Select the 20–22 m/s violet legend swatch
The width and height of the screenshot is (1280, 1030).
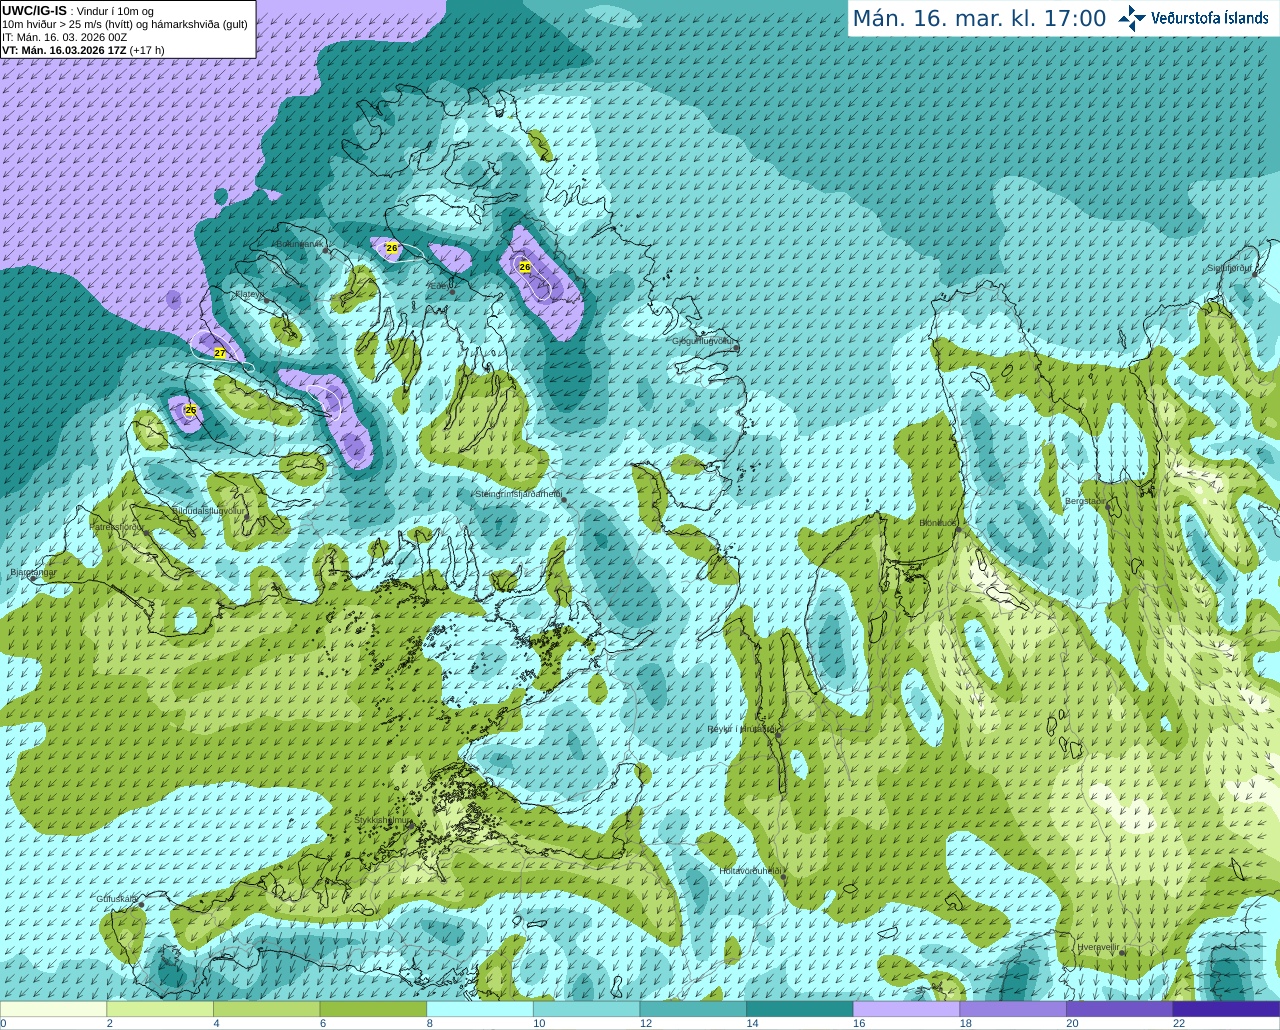(1119, 1009)
